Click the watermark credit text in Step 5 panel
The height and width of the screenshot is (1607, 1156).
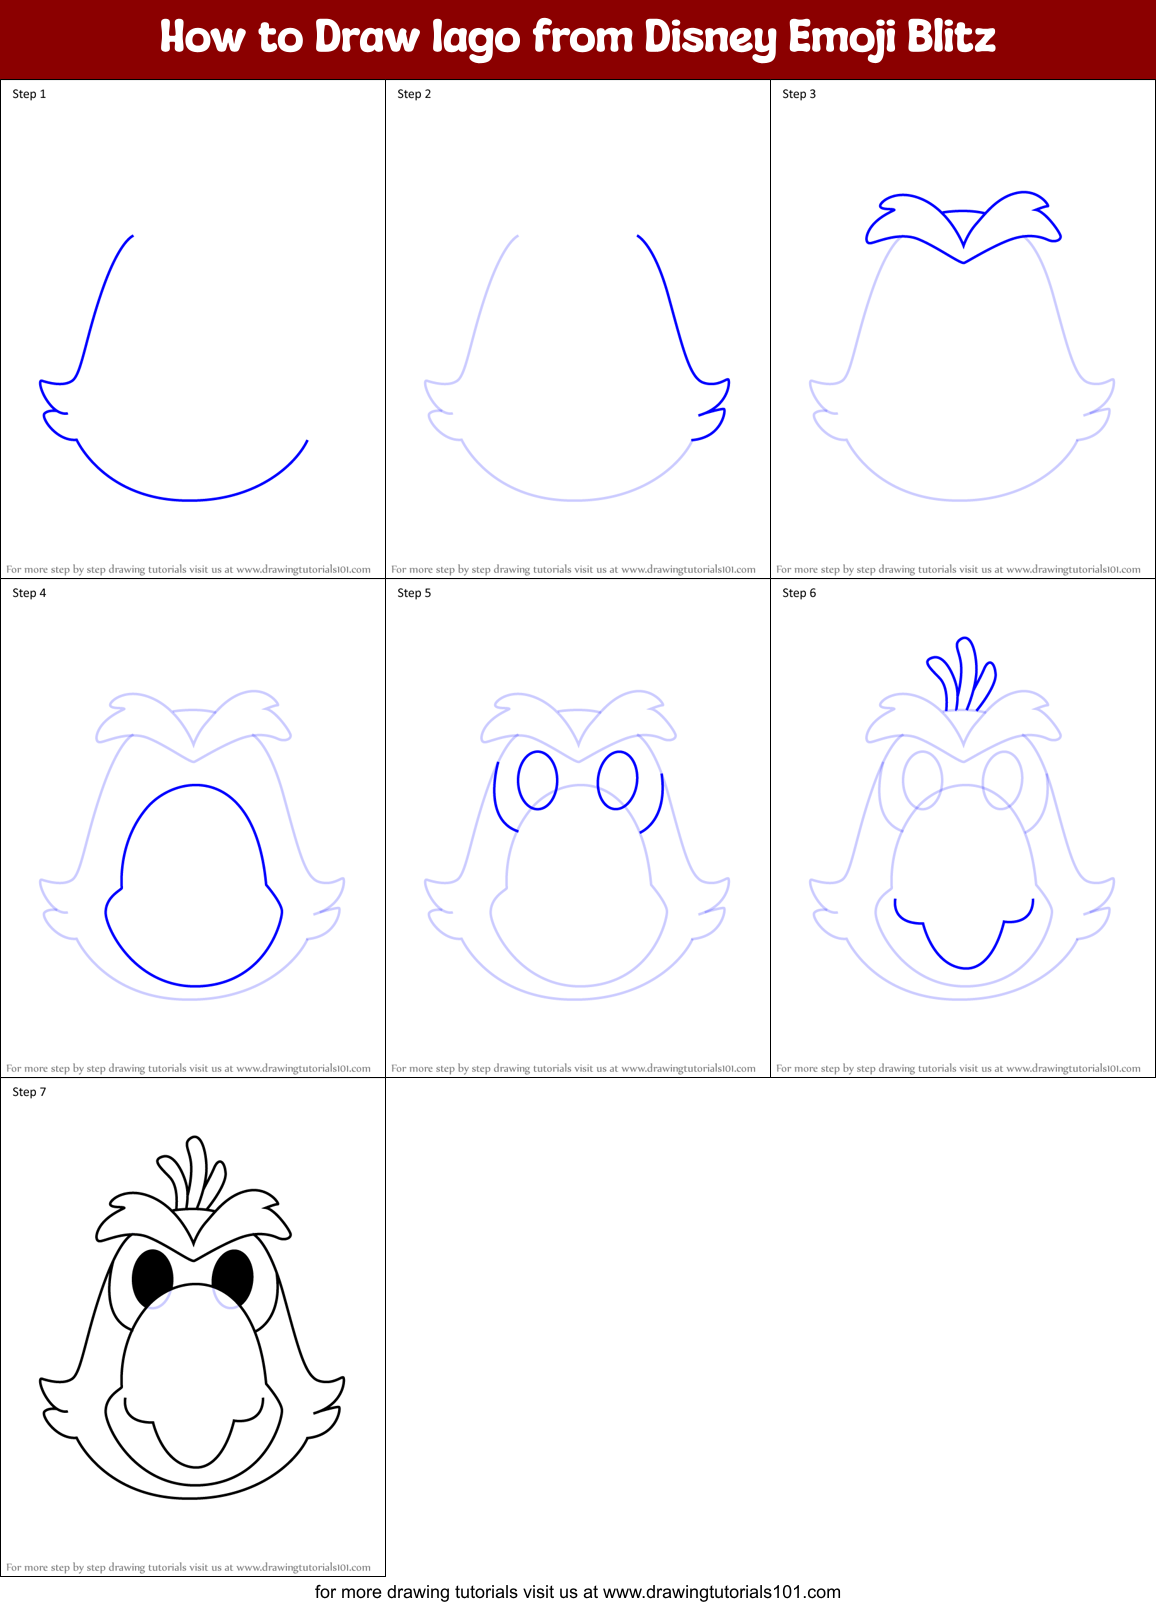click(x=573, y=1068)
